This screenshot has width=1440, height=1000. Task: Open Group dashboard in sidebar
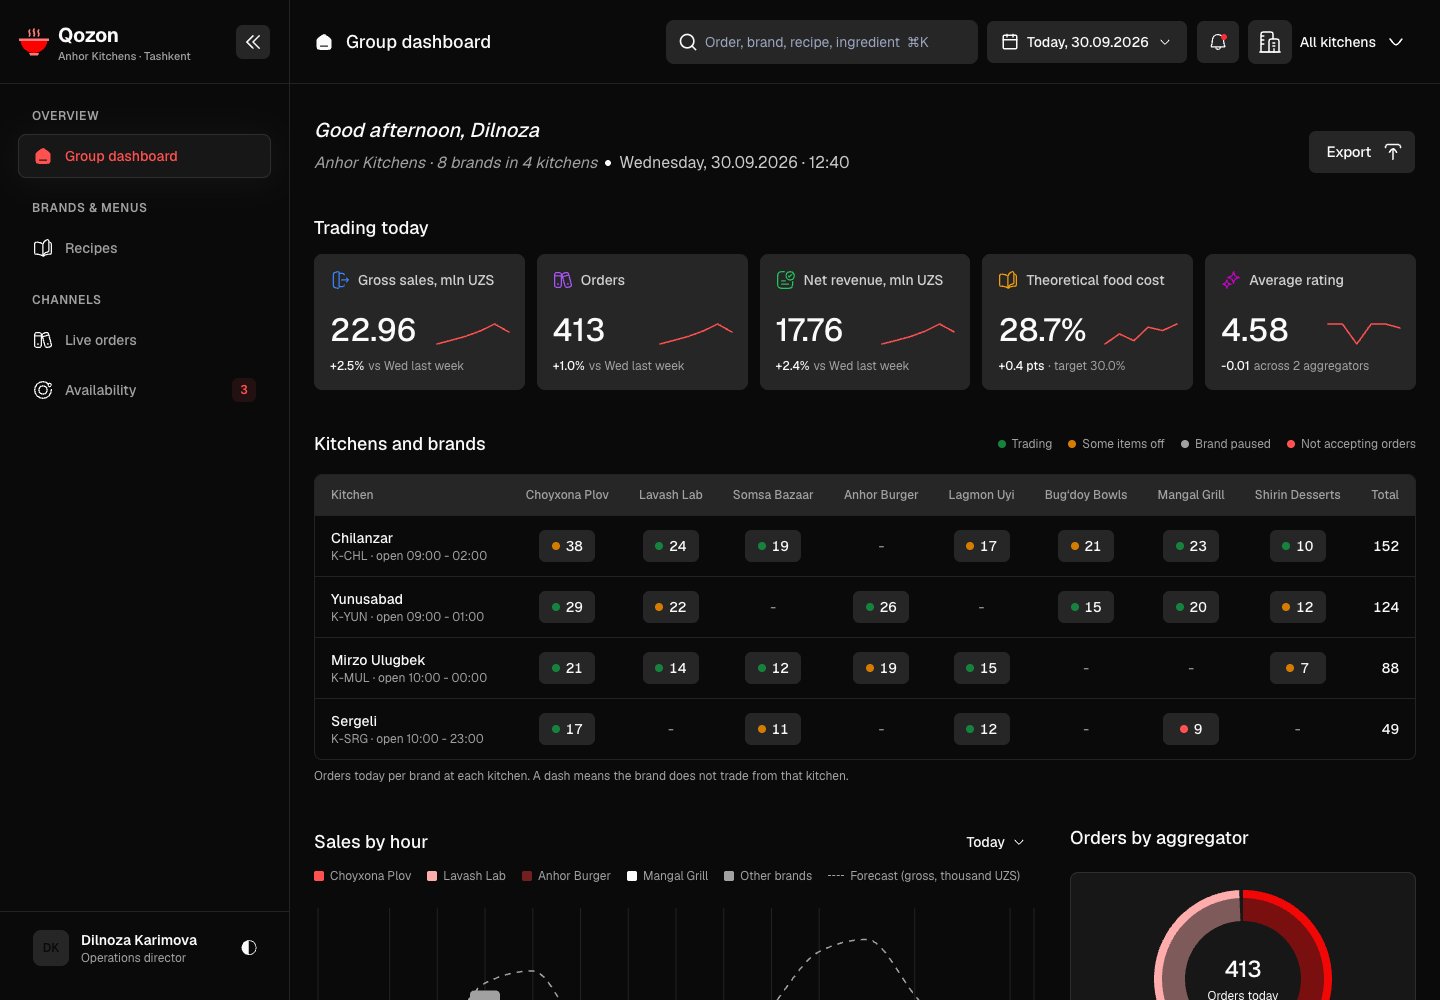pos(144,156)
